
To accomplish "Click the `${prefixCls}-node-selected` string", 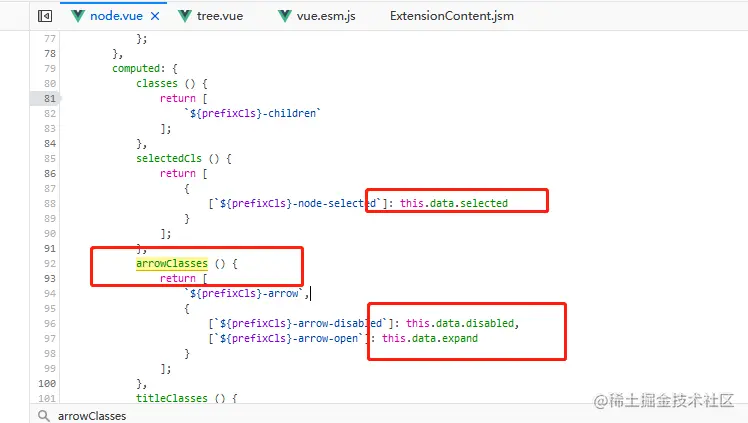I will pos(297,203).
